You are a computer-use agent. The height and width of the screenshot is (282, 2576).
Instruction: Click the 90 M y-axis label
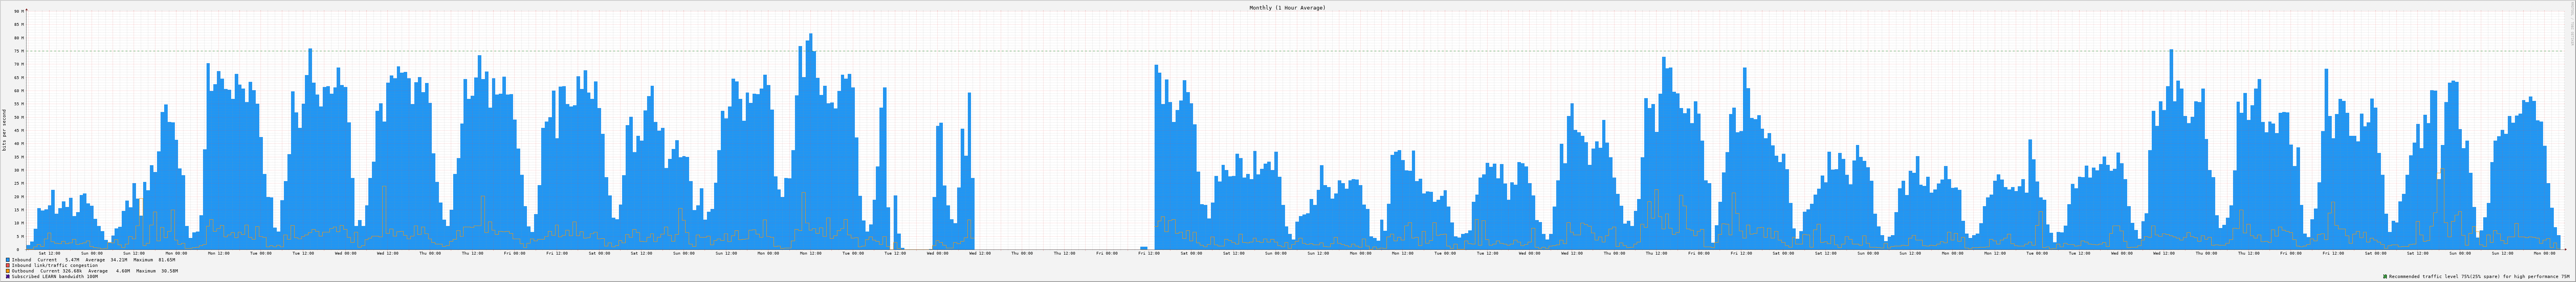pos(18,11)
